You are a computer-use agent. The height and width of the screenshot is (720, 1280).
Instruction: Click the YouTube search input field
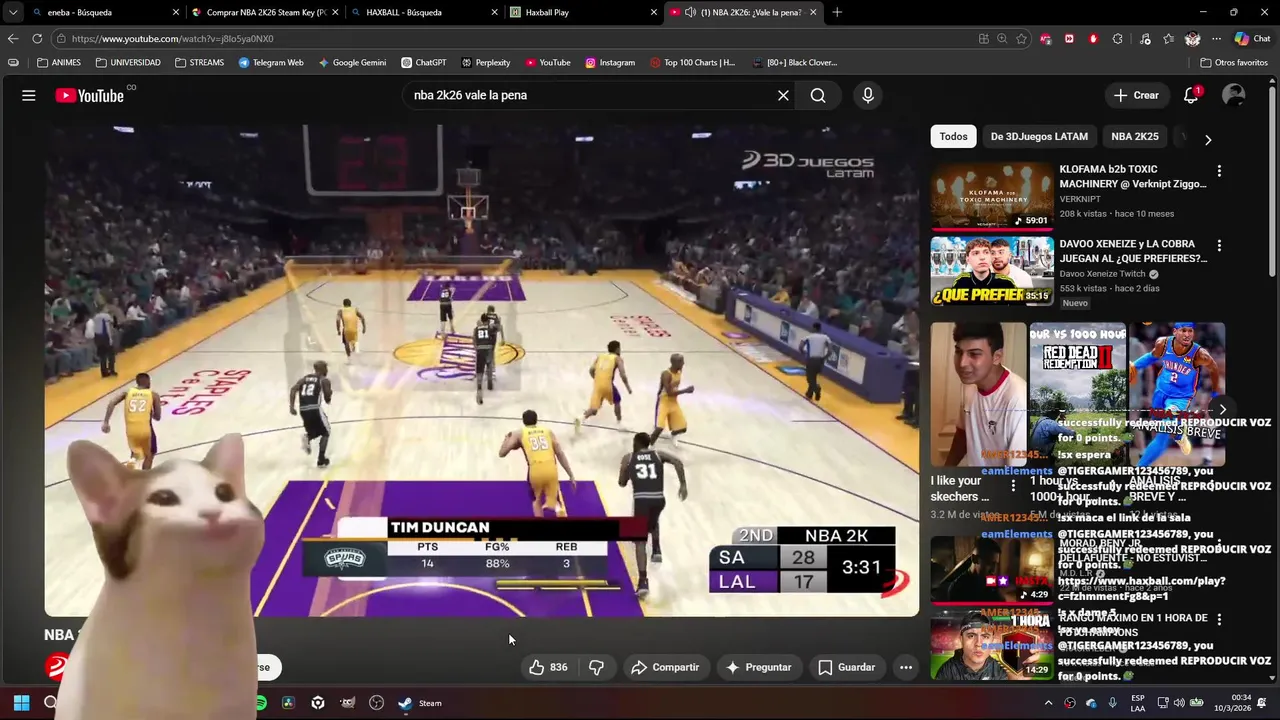[590, 95]
